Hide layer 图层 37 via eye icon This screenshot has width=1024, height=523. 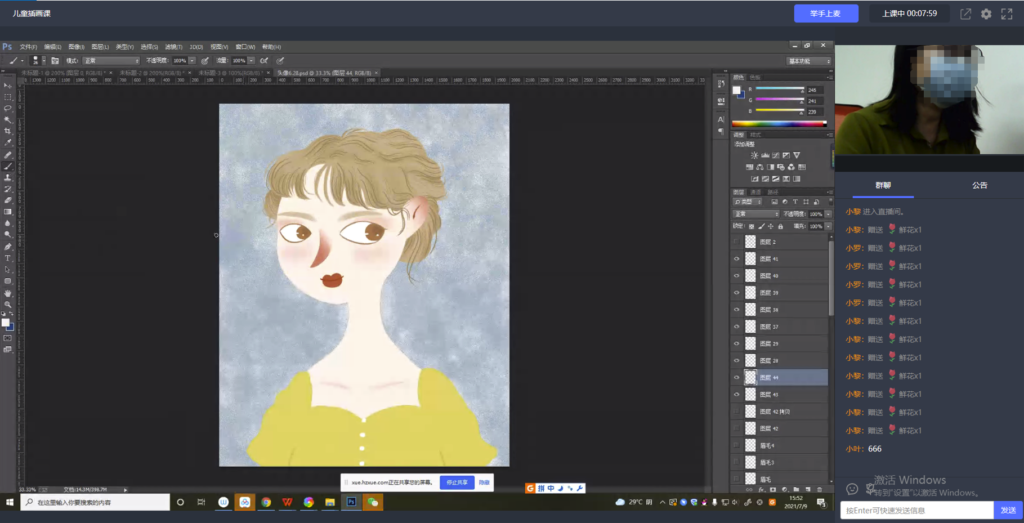[737, 326]
